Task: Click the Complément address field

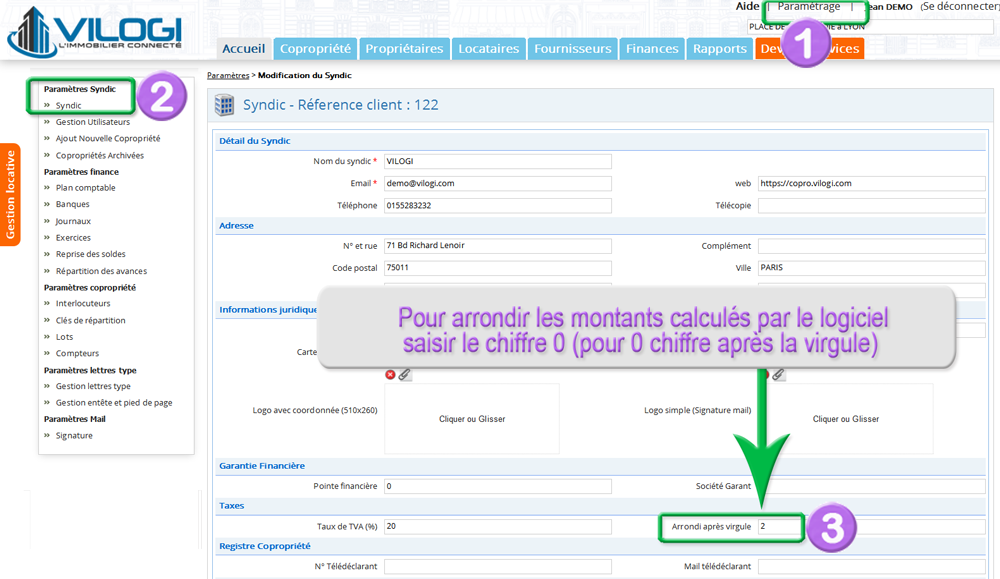Action: [x=871, y=246]
